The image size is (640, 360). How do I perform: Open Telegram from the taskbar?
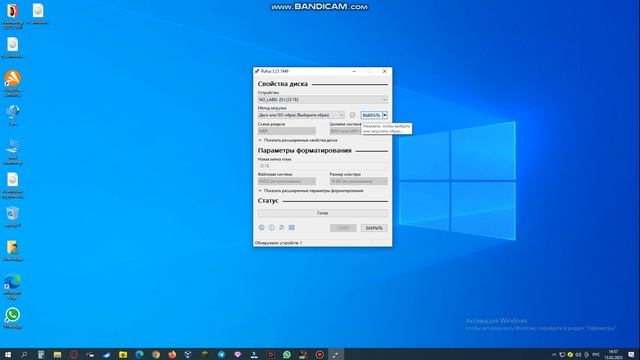221,354
